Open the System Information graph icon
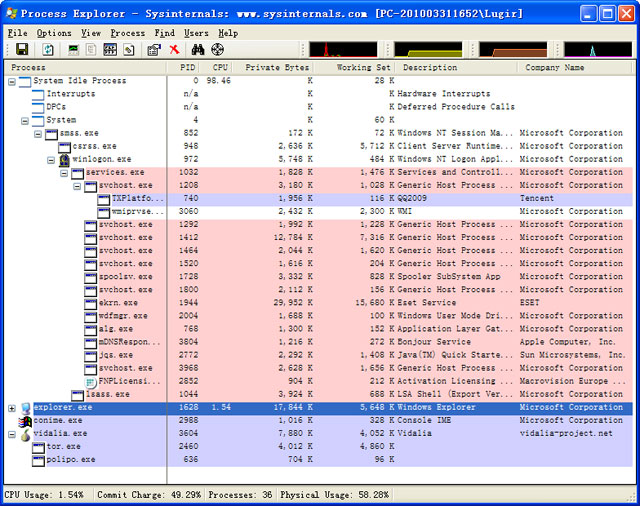Viewport: 640px width, 506px height. point(73,49)
